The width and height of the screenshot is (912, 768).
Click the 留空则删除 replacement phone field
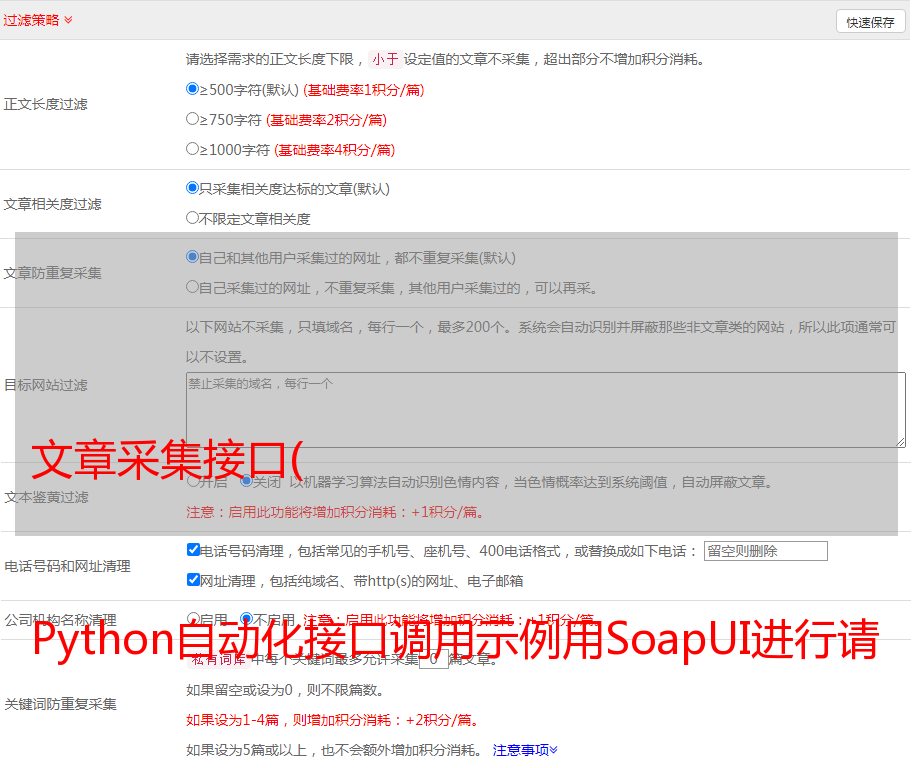point(765,551)
